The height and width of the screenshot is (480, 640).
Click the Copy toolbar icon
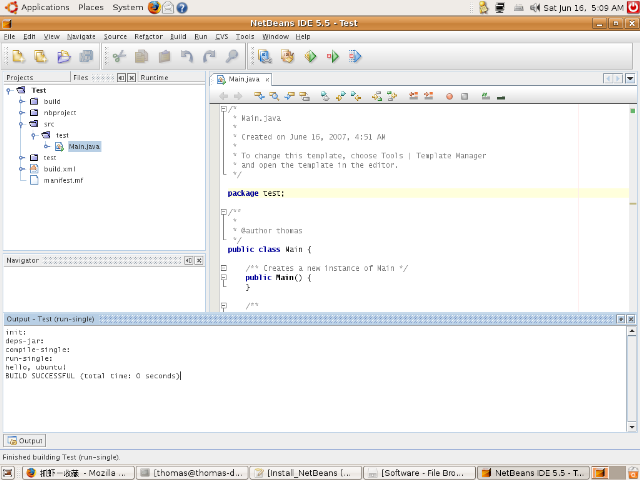(142, 56)
